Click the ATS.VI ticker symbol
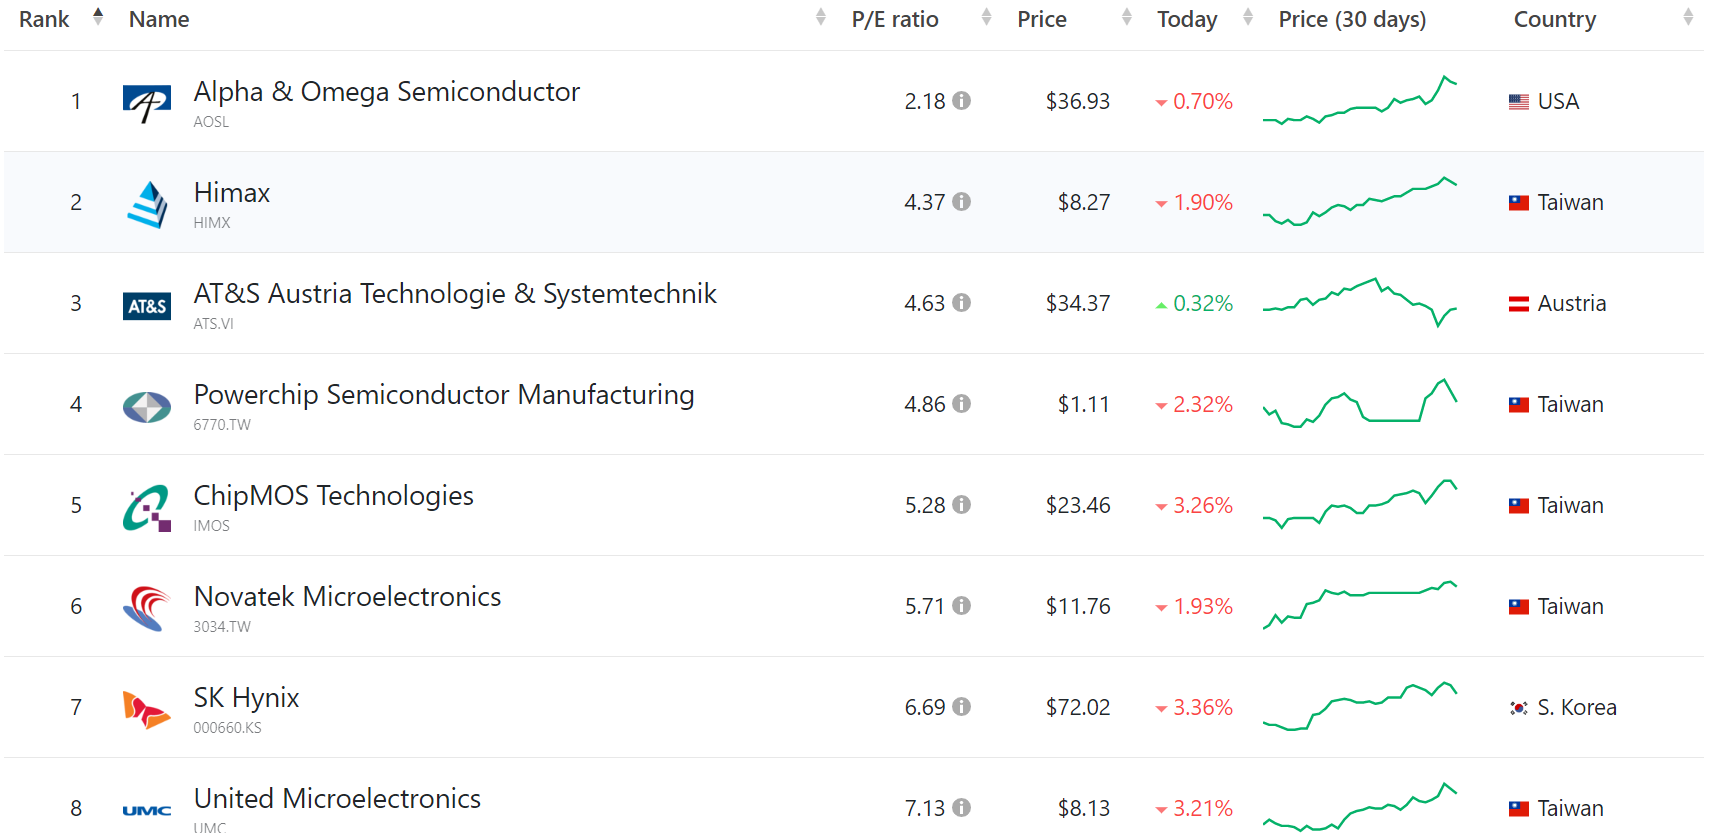 213,323
